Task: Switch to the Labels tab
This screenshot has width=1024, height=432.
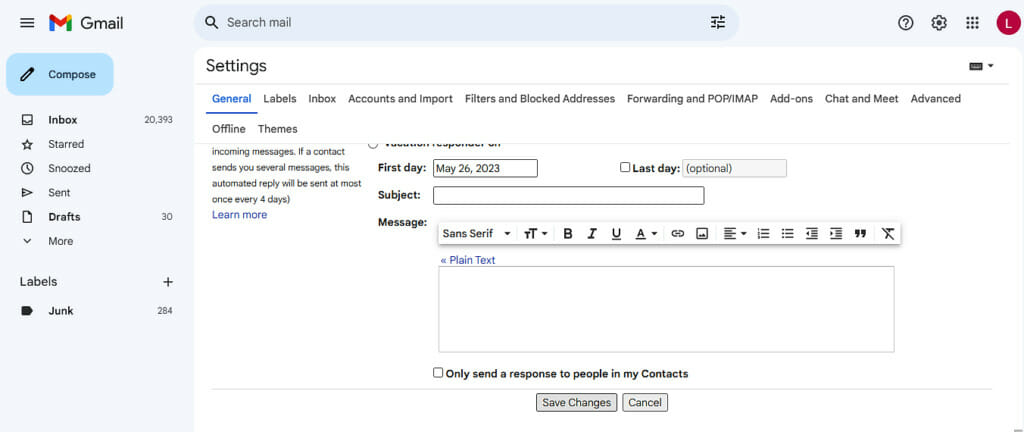Action: 280,99
